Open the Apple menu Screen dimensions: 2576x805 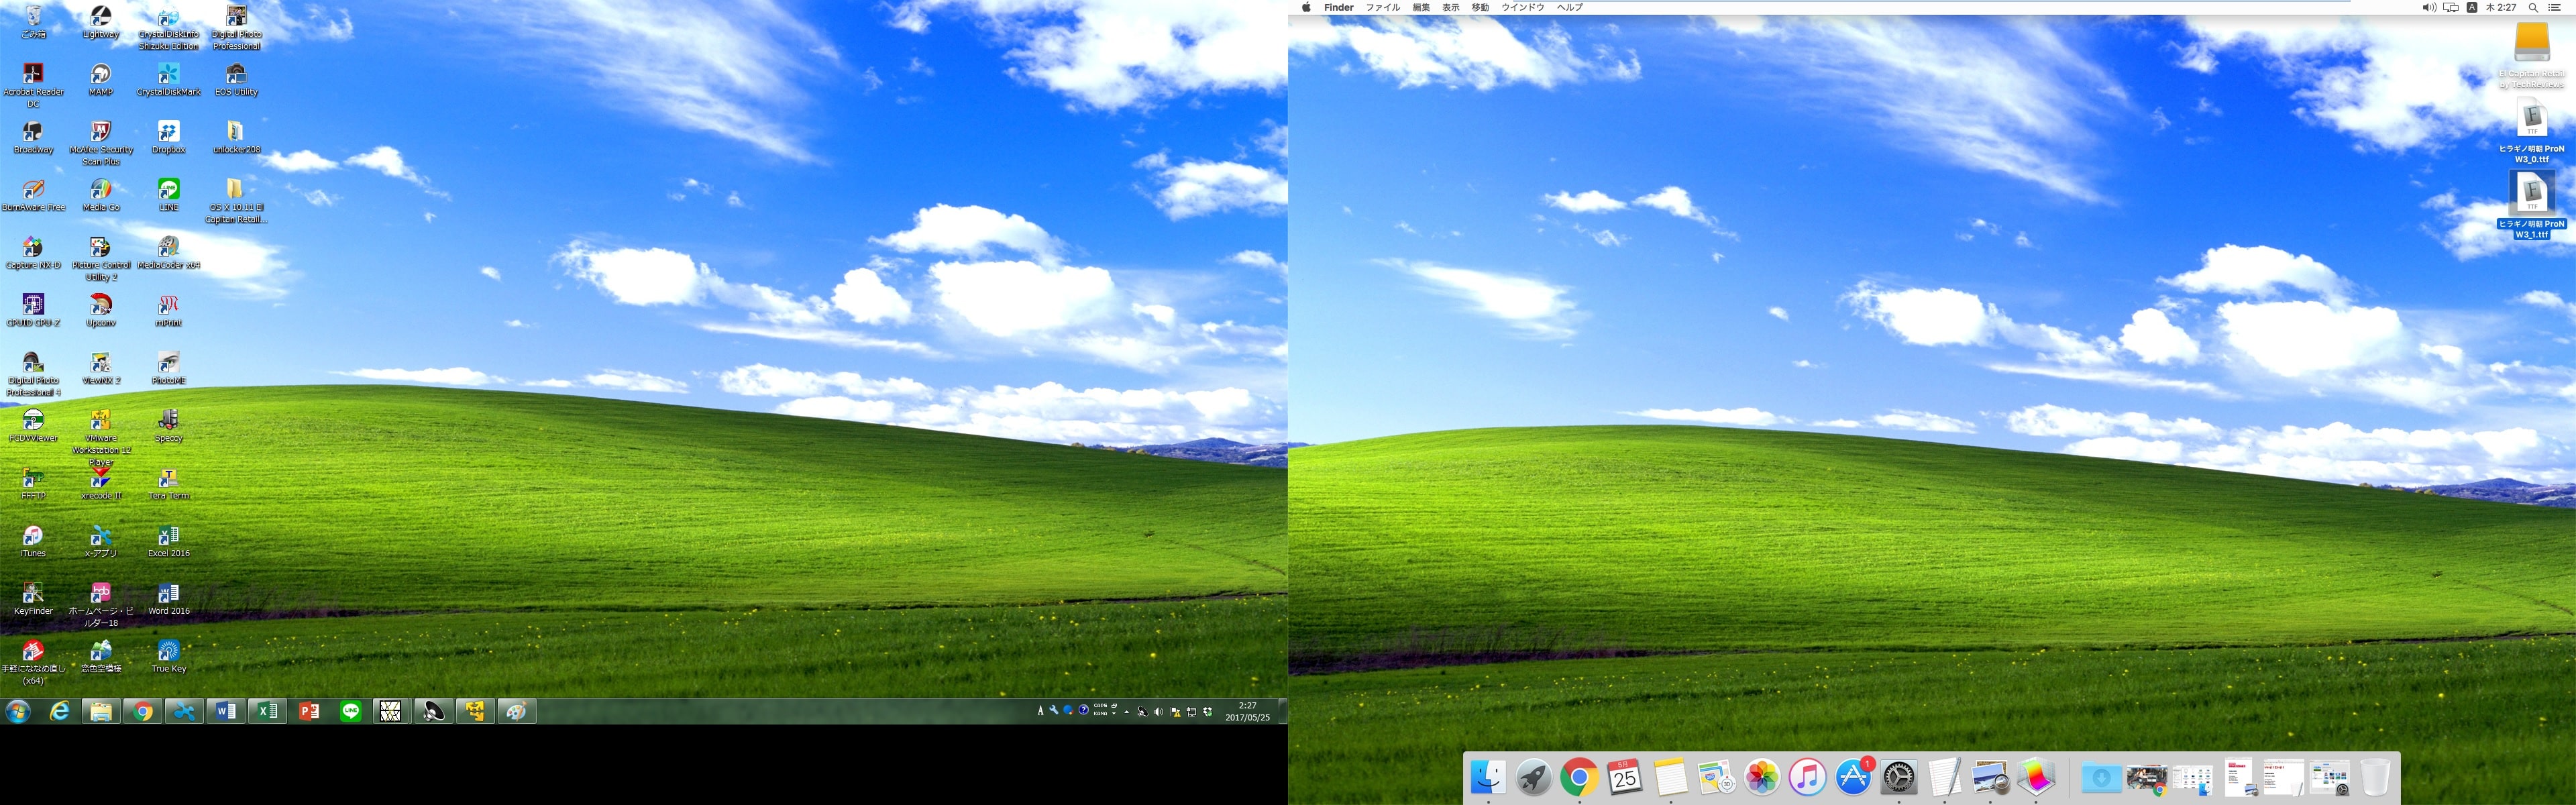tap(1306, 7)
